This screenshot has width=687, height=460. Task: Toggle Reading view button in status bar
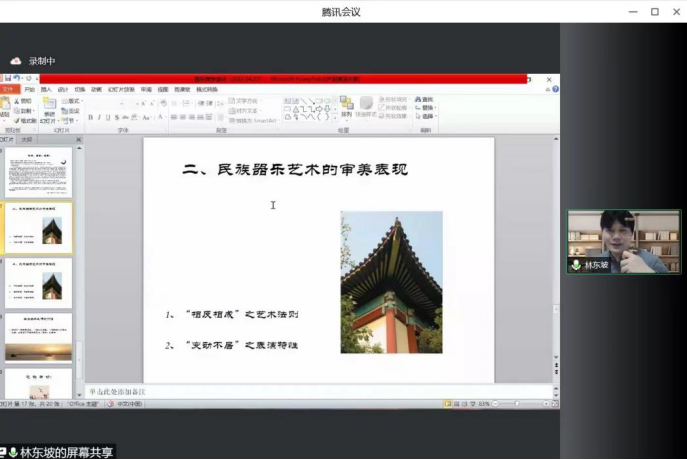[464, 404]
